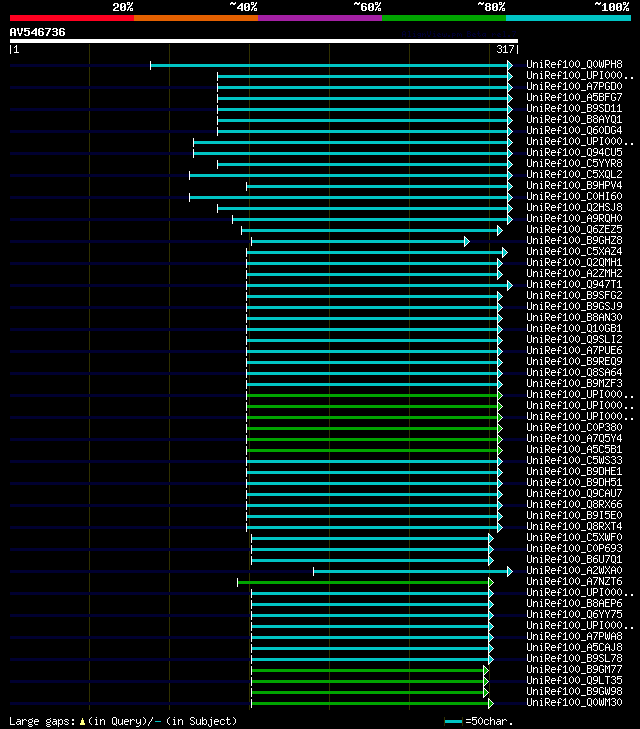Click the white AV546736 query sequence bar
This screenshot has height=729, width=640.
coord(264,41)
